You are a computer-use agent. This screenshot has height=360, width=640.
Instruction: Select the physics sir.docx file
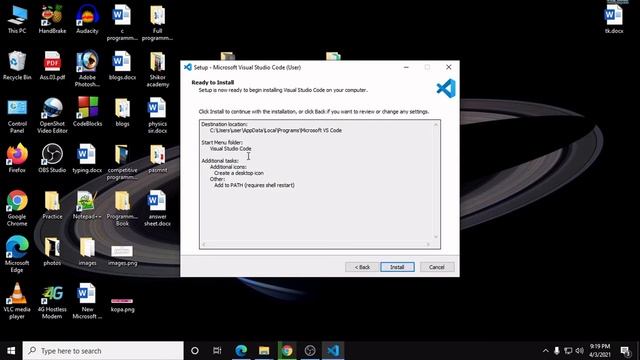click(158, 116)
